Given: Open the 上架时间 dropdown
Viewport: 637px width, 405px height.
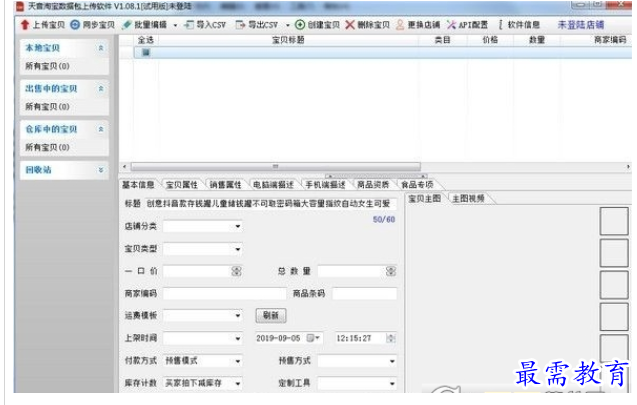Looking at the screenshot, I should 202,338.
